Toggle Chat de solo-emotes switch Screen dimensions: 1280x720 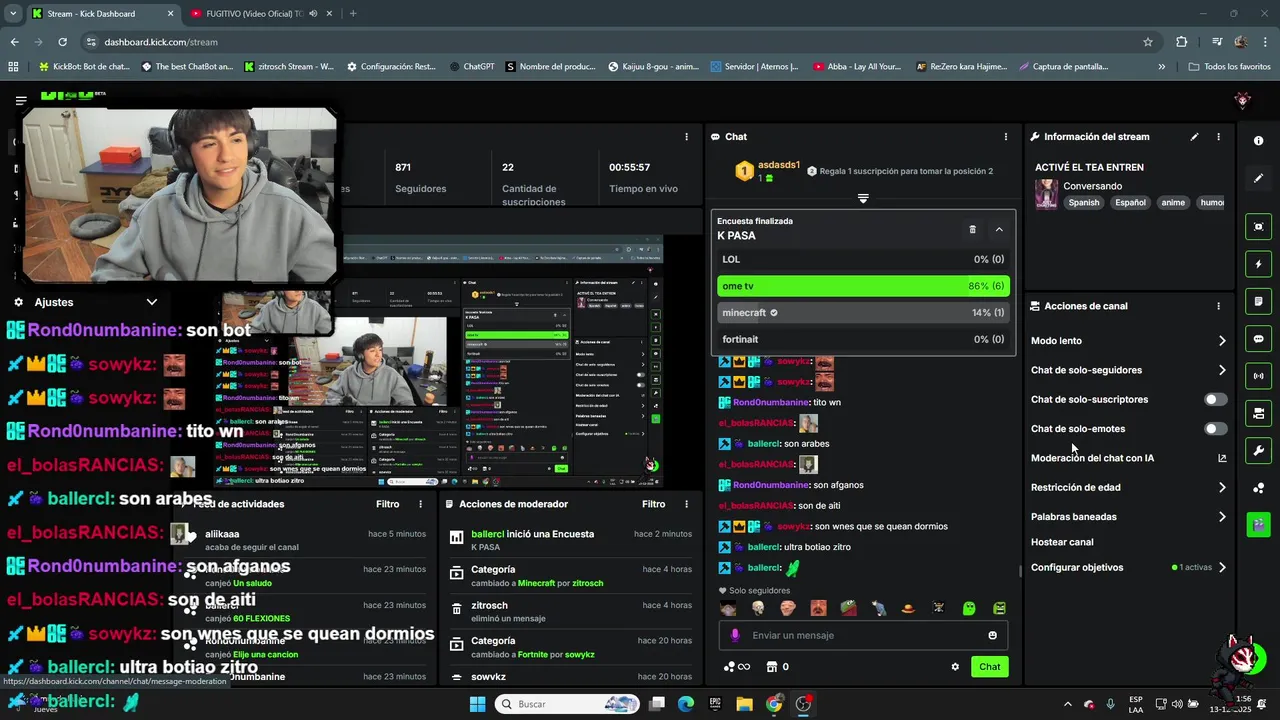pos(1215,429)
